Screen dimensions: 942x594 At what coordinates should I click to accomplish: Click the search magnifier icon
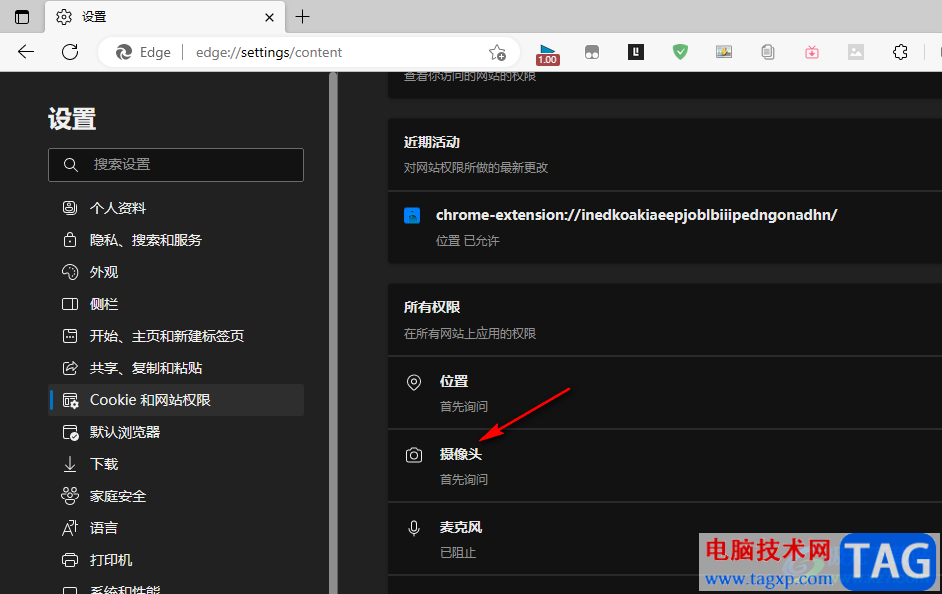tap(70, 165)
